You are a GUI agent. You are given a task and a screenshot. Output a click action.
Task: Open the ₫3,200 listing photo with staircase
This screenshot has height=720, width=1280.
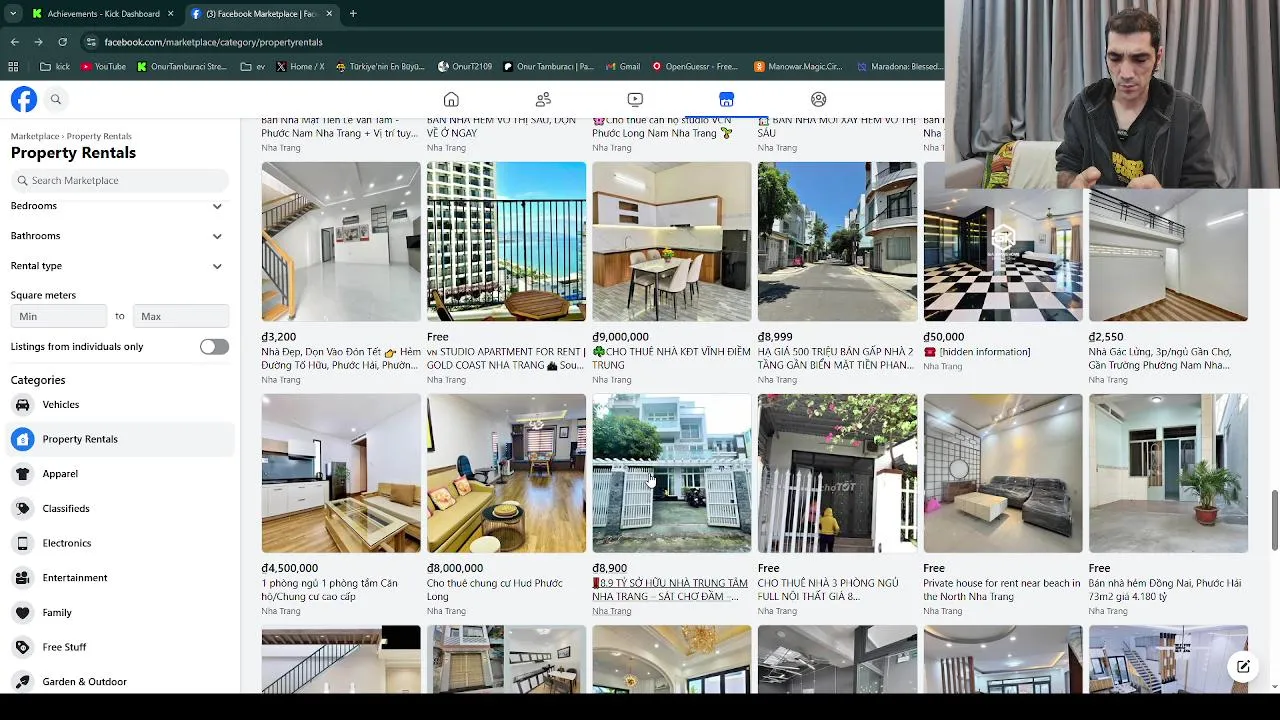coord(341,241)
